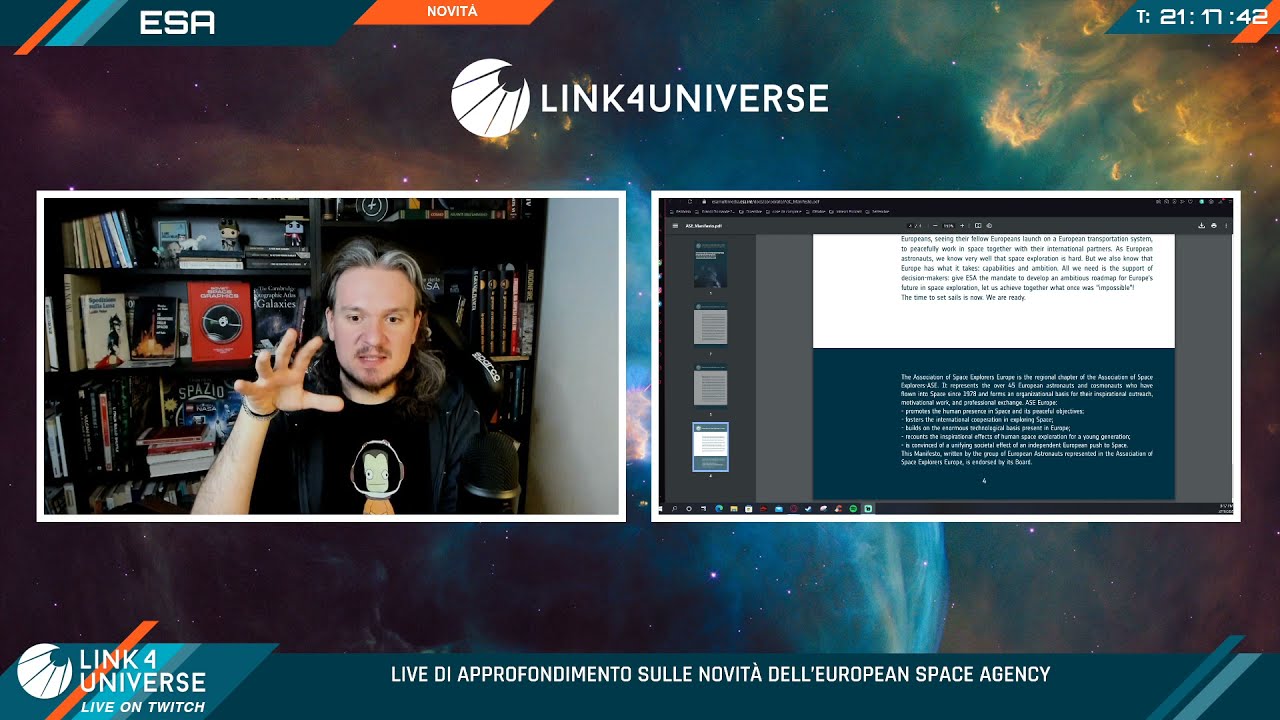Click the webcam video of the presenter
This screenshot has height=720, width=1280.
[x=331, y=356]
